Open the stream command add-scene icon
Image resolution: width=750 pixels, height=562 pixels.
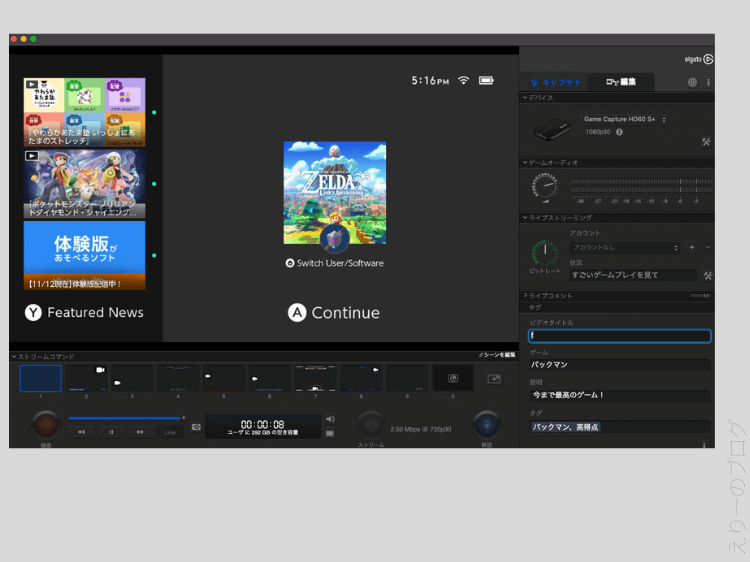tap(494, 379)
